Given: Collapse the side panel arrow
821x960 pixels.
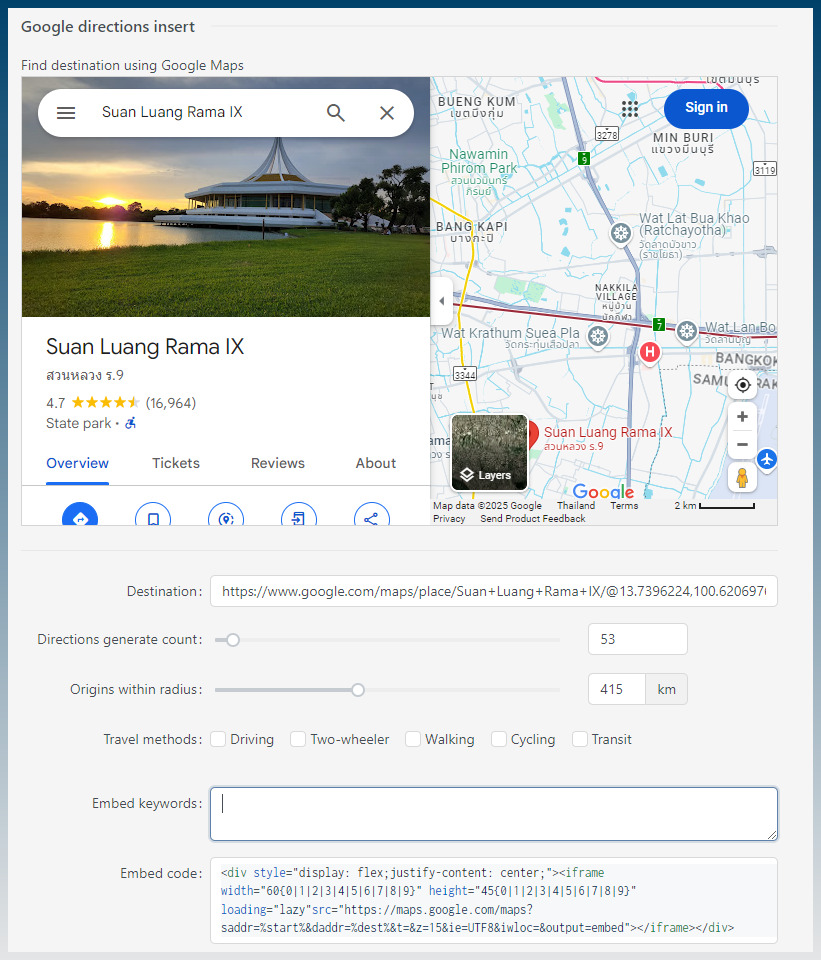Looking at the screenshot, I should coord(442,301).
